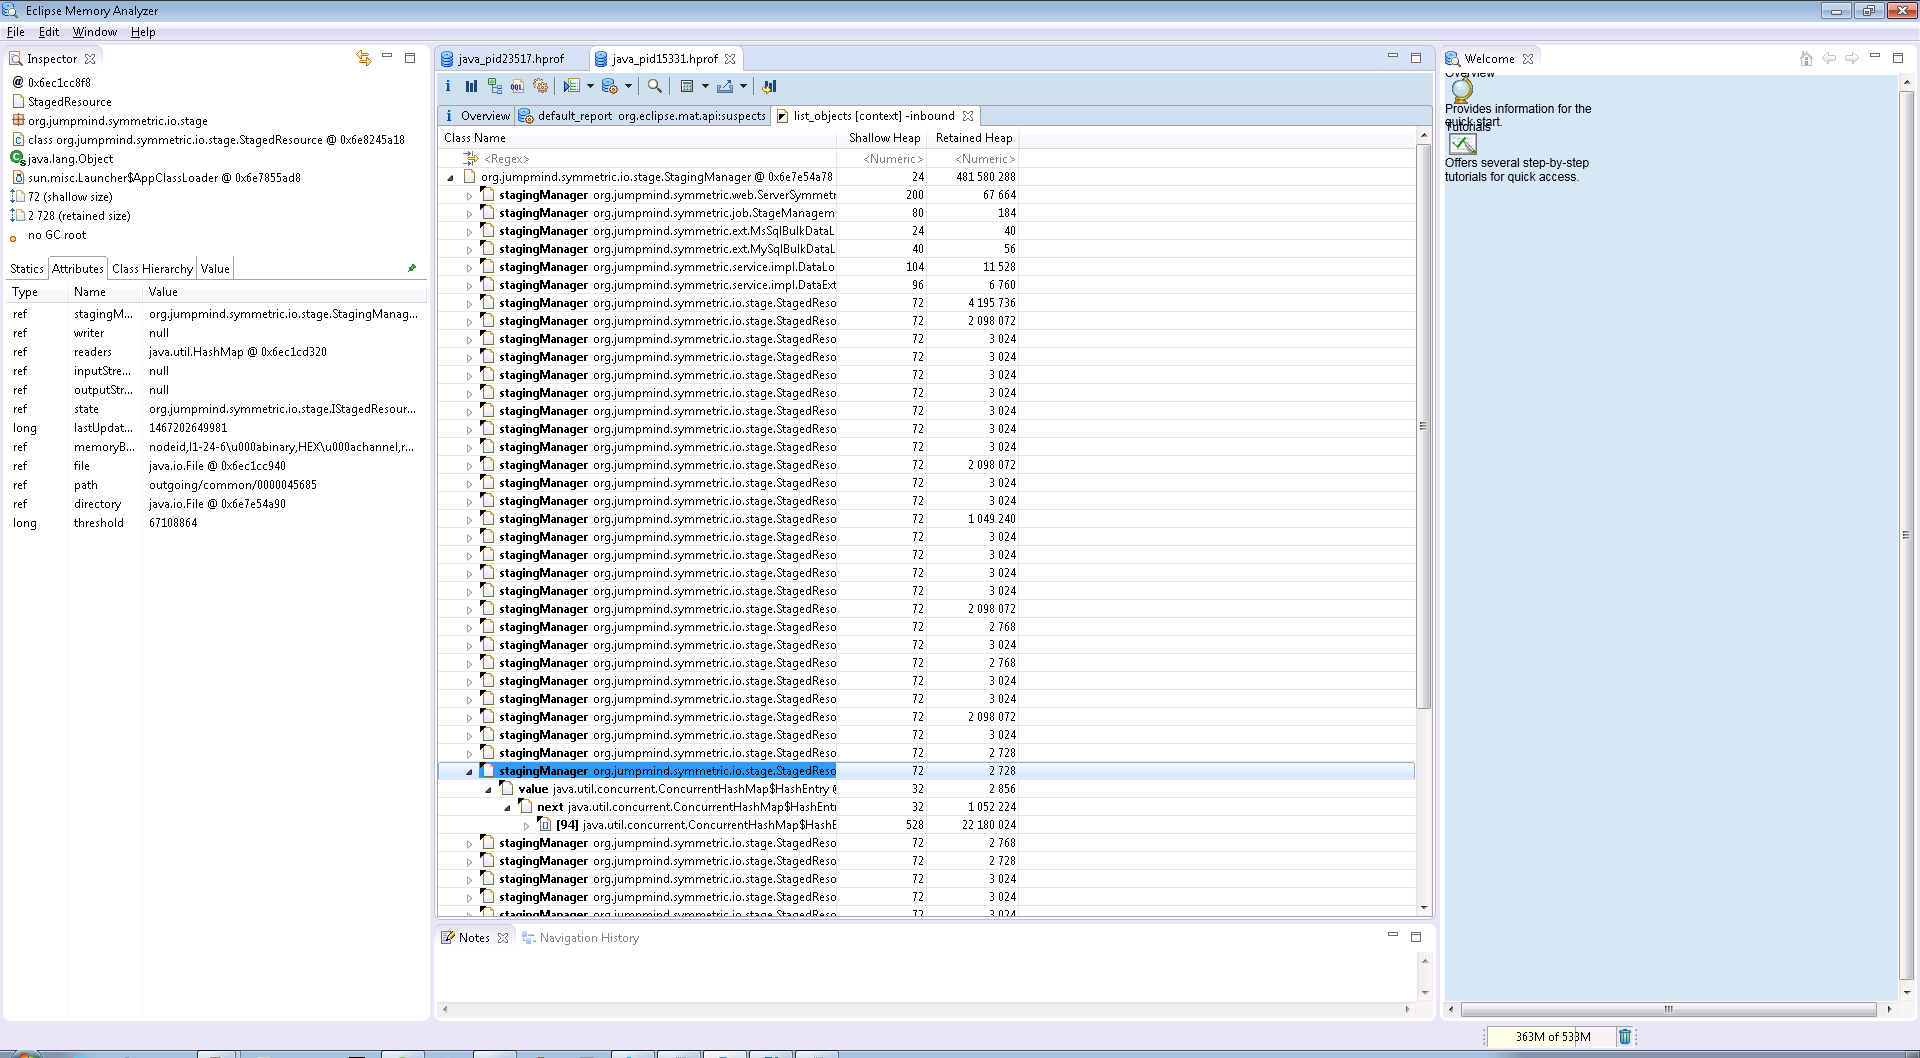This screenshot has height=1058, width=1920.
Task: Minimize the Inspector view panel
Action: click(x=387, y=57)
